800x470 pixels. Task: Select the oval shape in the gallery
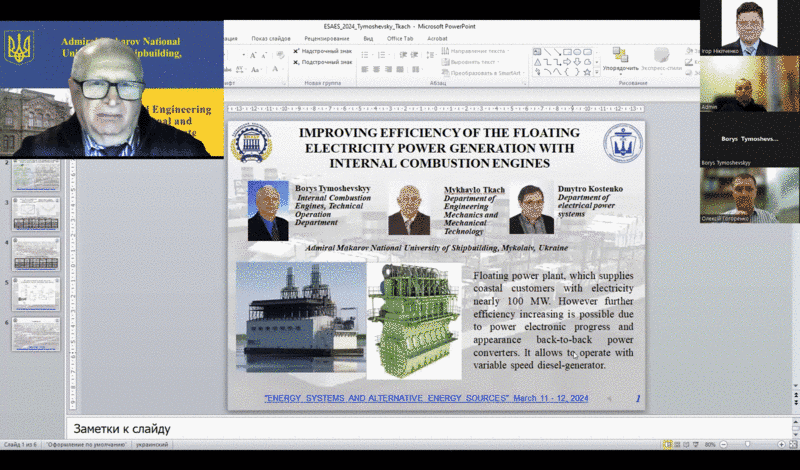click(x=577, y=52)
